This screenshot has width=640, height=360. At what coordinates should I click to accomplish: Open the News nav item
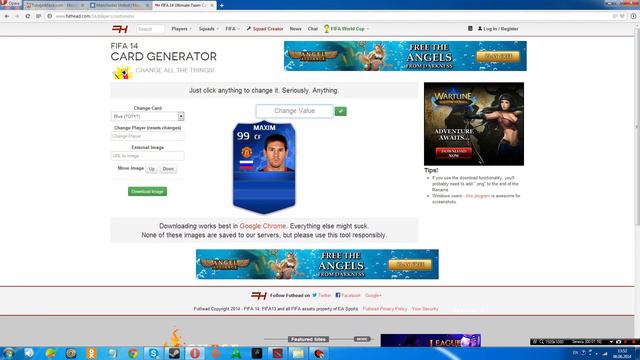296,29
